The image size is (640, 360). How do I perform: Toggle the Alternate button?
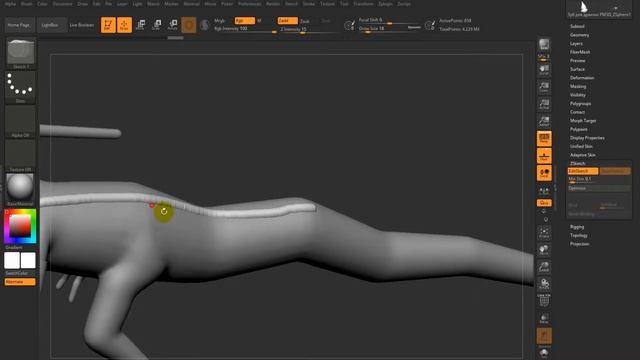[x=20, y=282]
